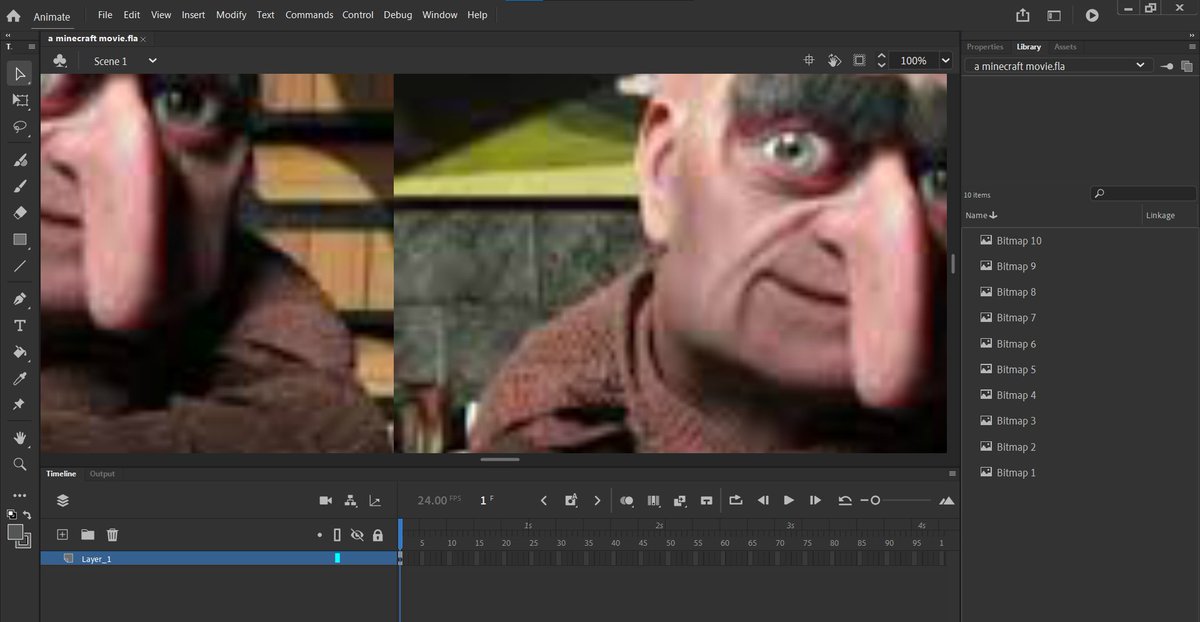Open the a minecraft movie.fla library dropdown

[x=1058, y=65]
